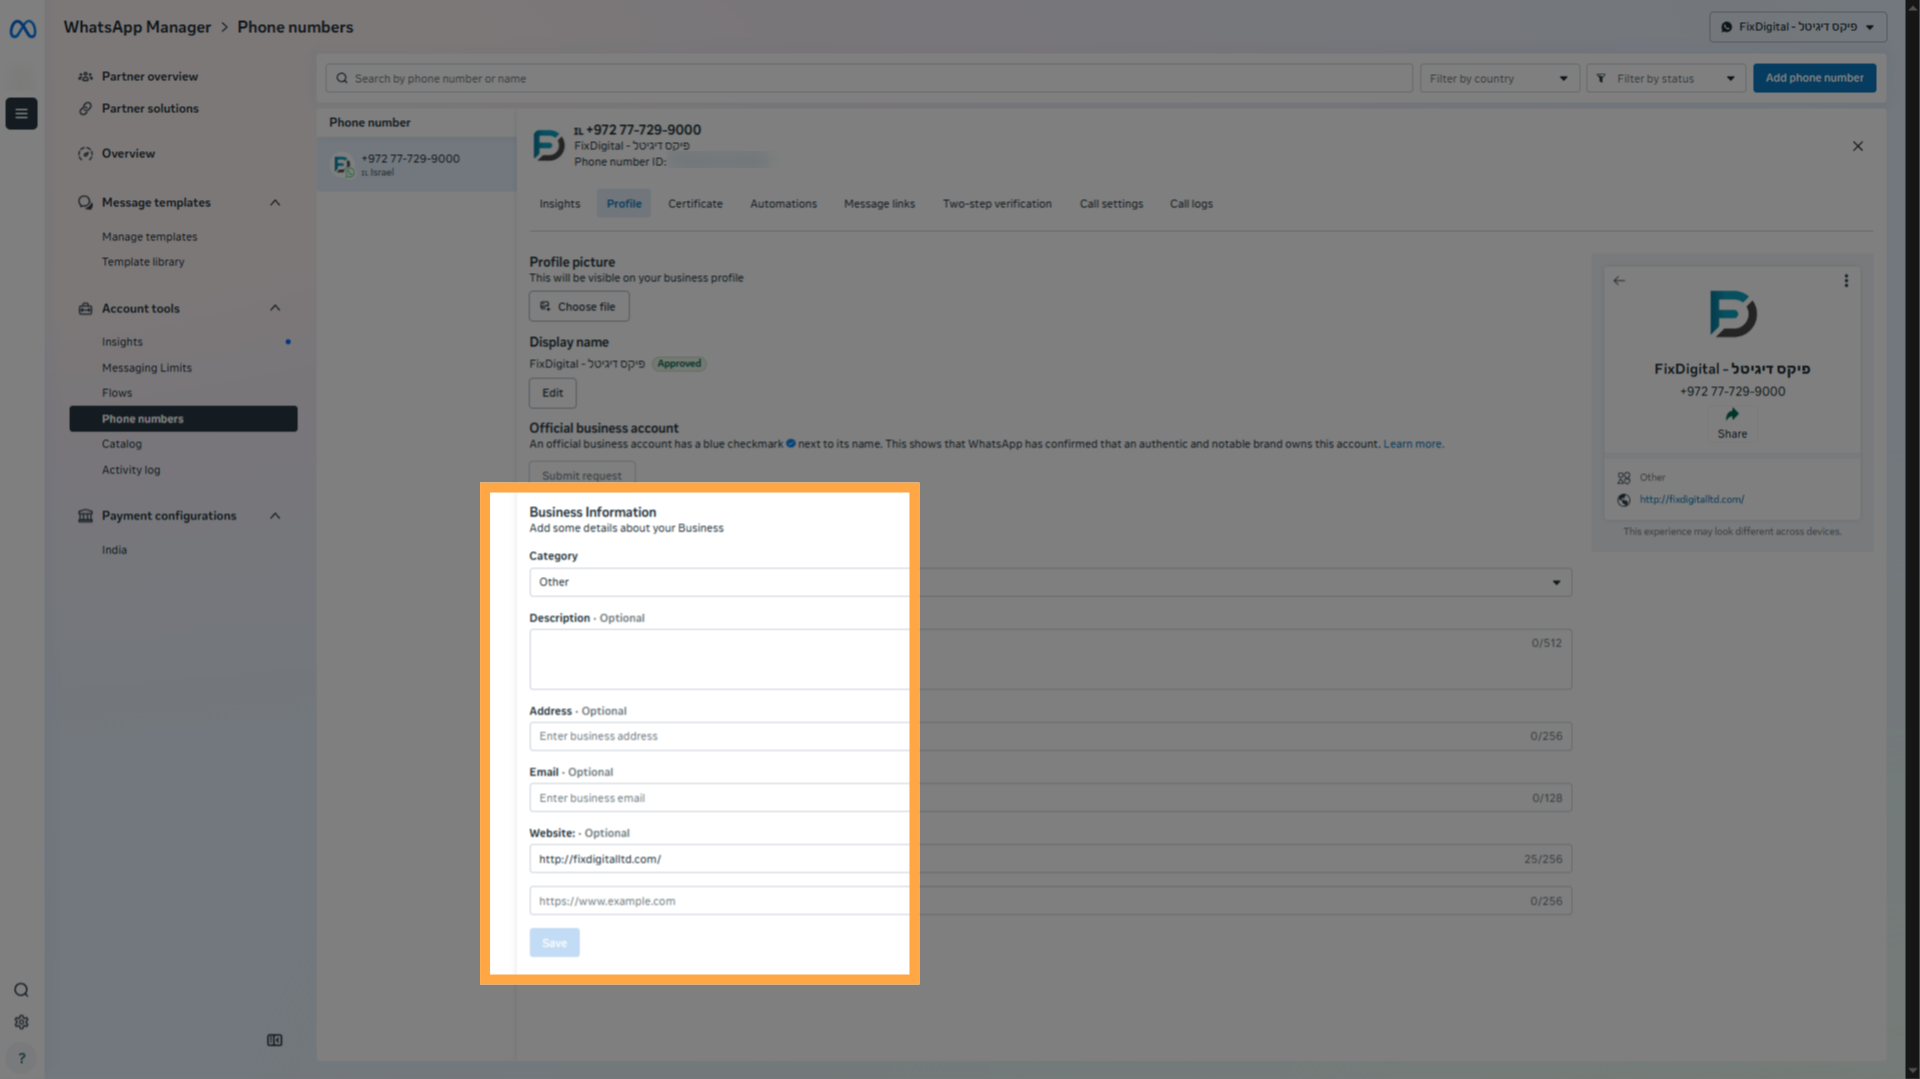Collapse the Account tools section
Screen dimensions: 1920x1079
click(275, 308)
